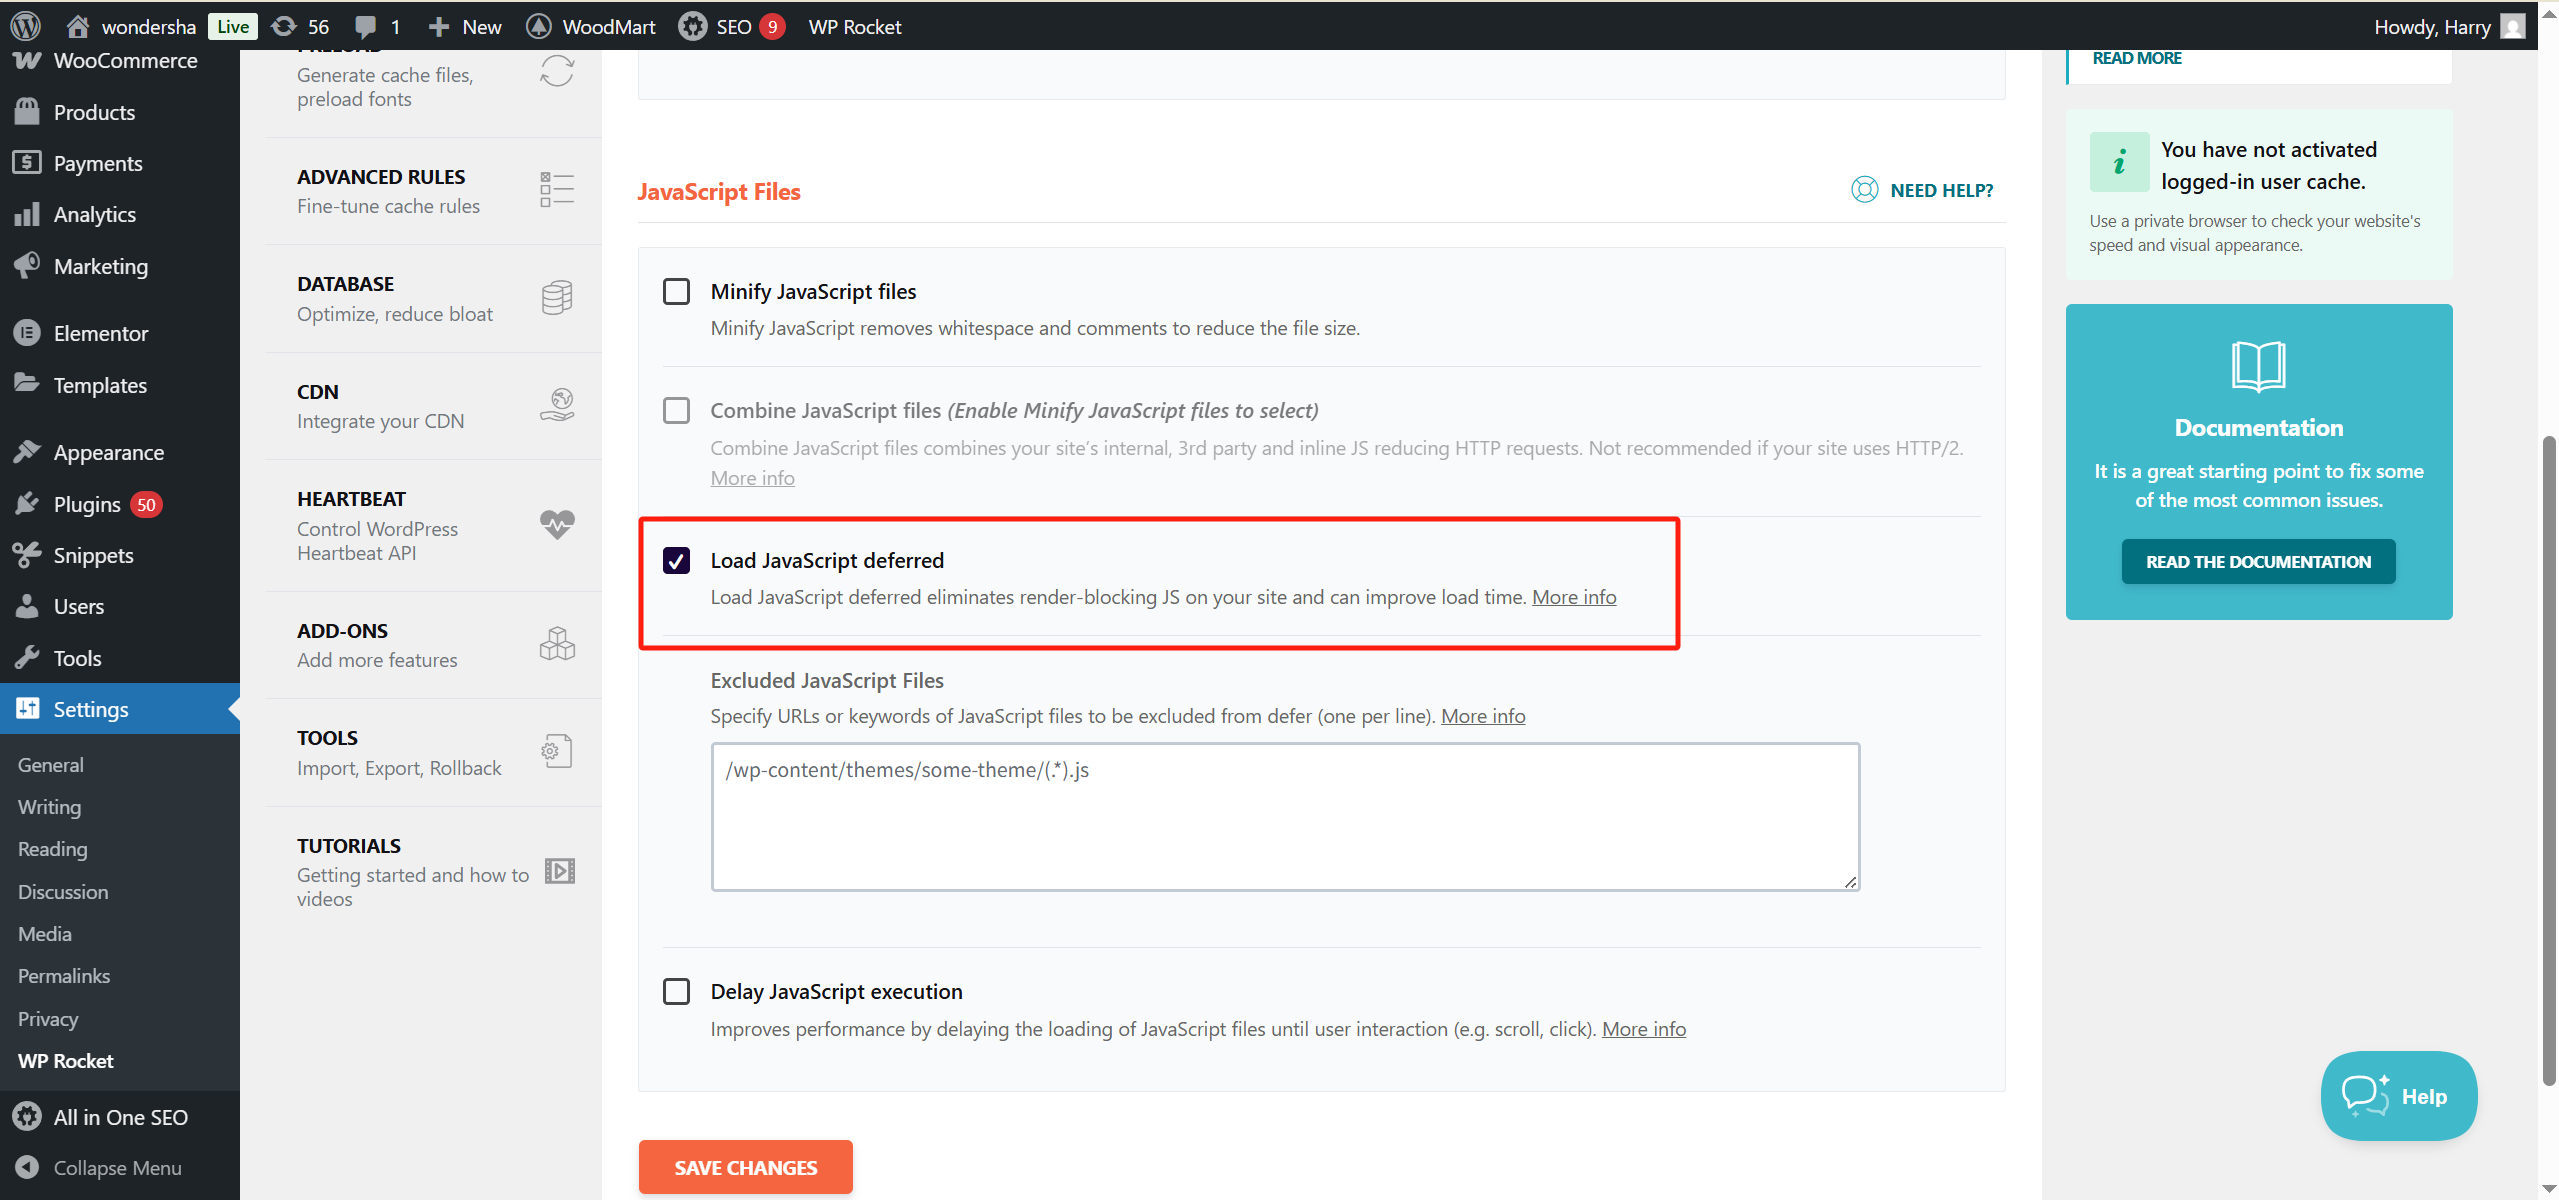Enable Delay JavaScript execution
The height and width of the screenshot is (1200, 2559).
(676, 991)
